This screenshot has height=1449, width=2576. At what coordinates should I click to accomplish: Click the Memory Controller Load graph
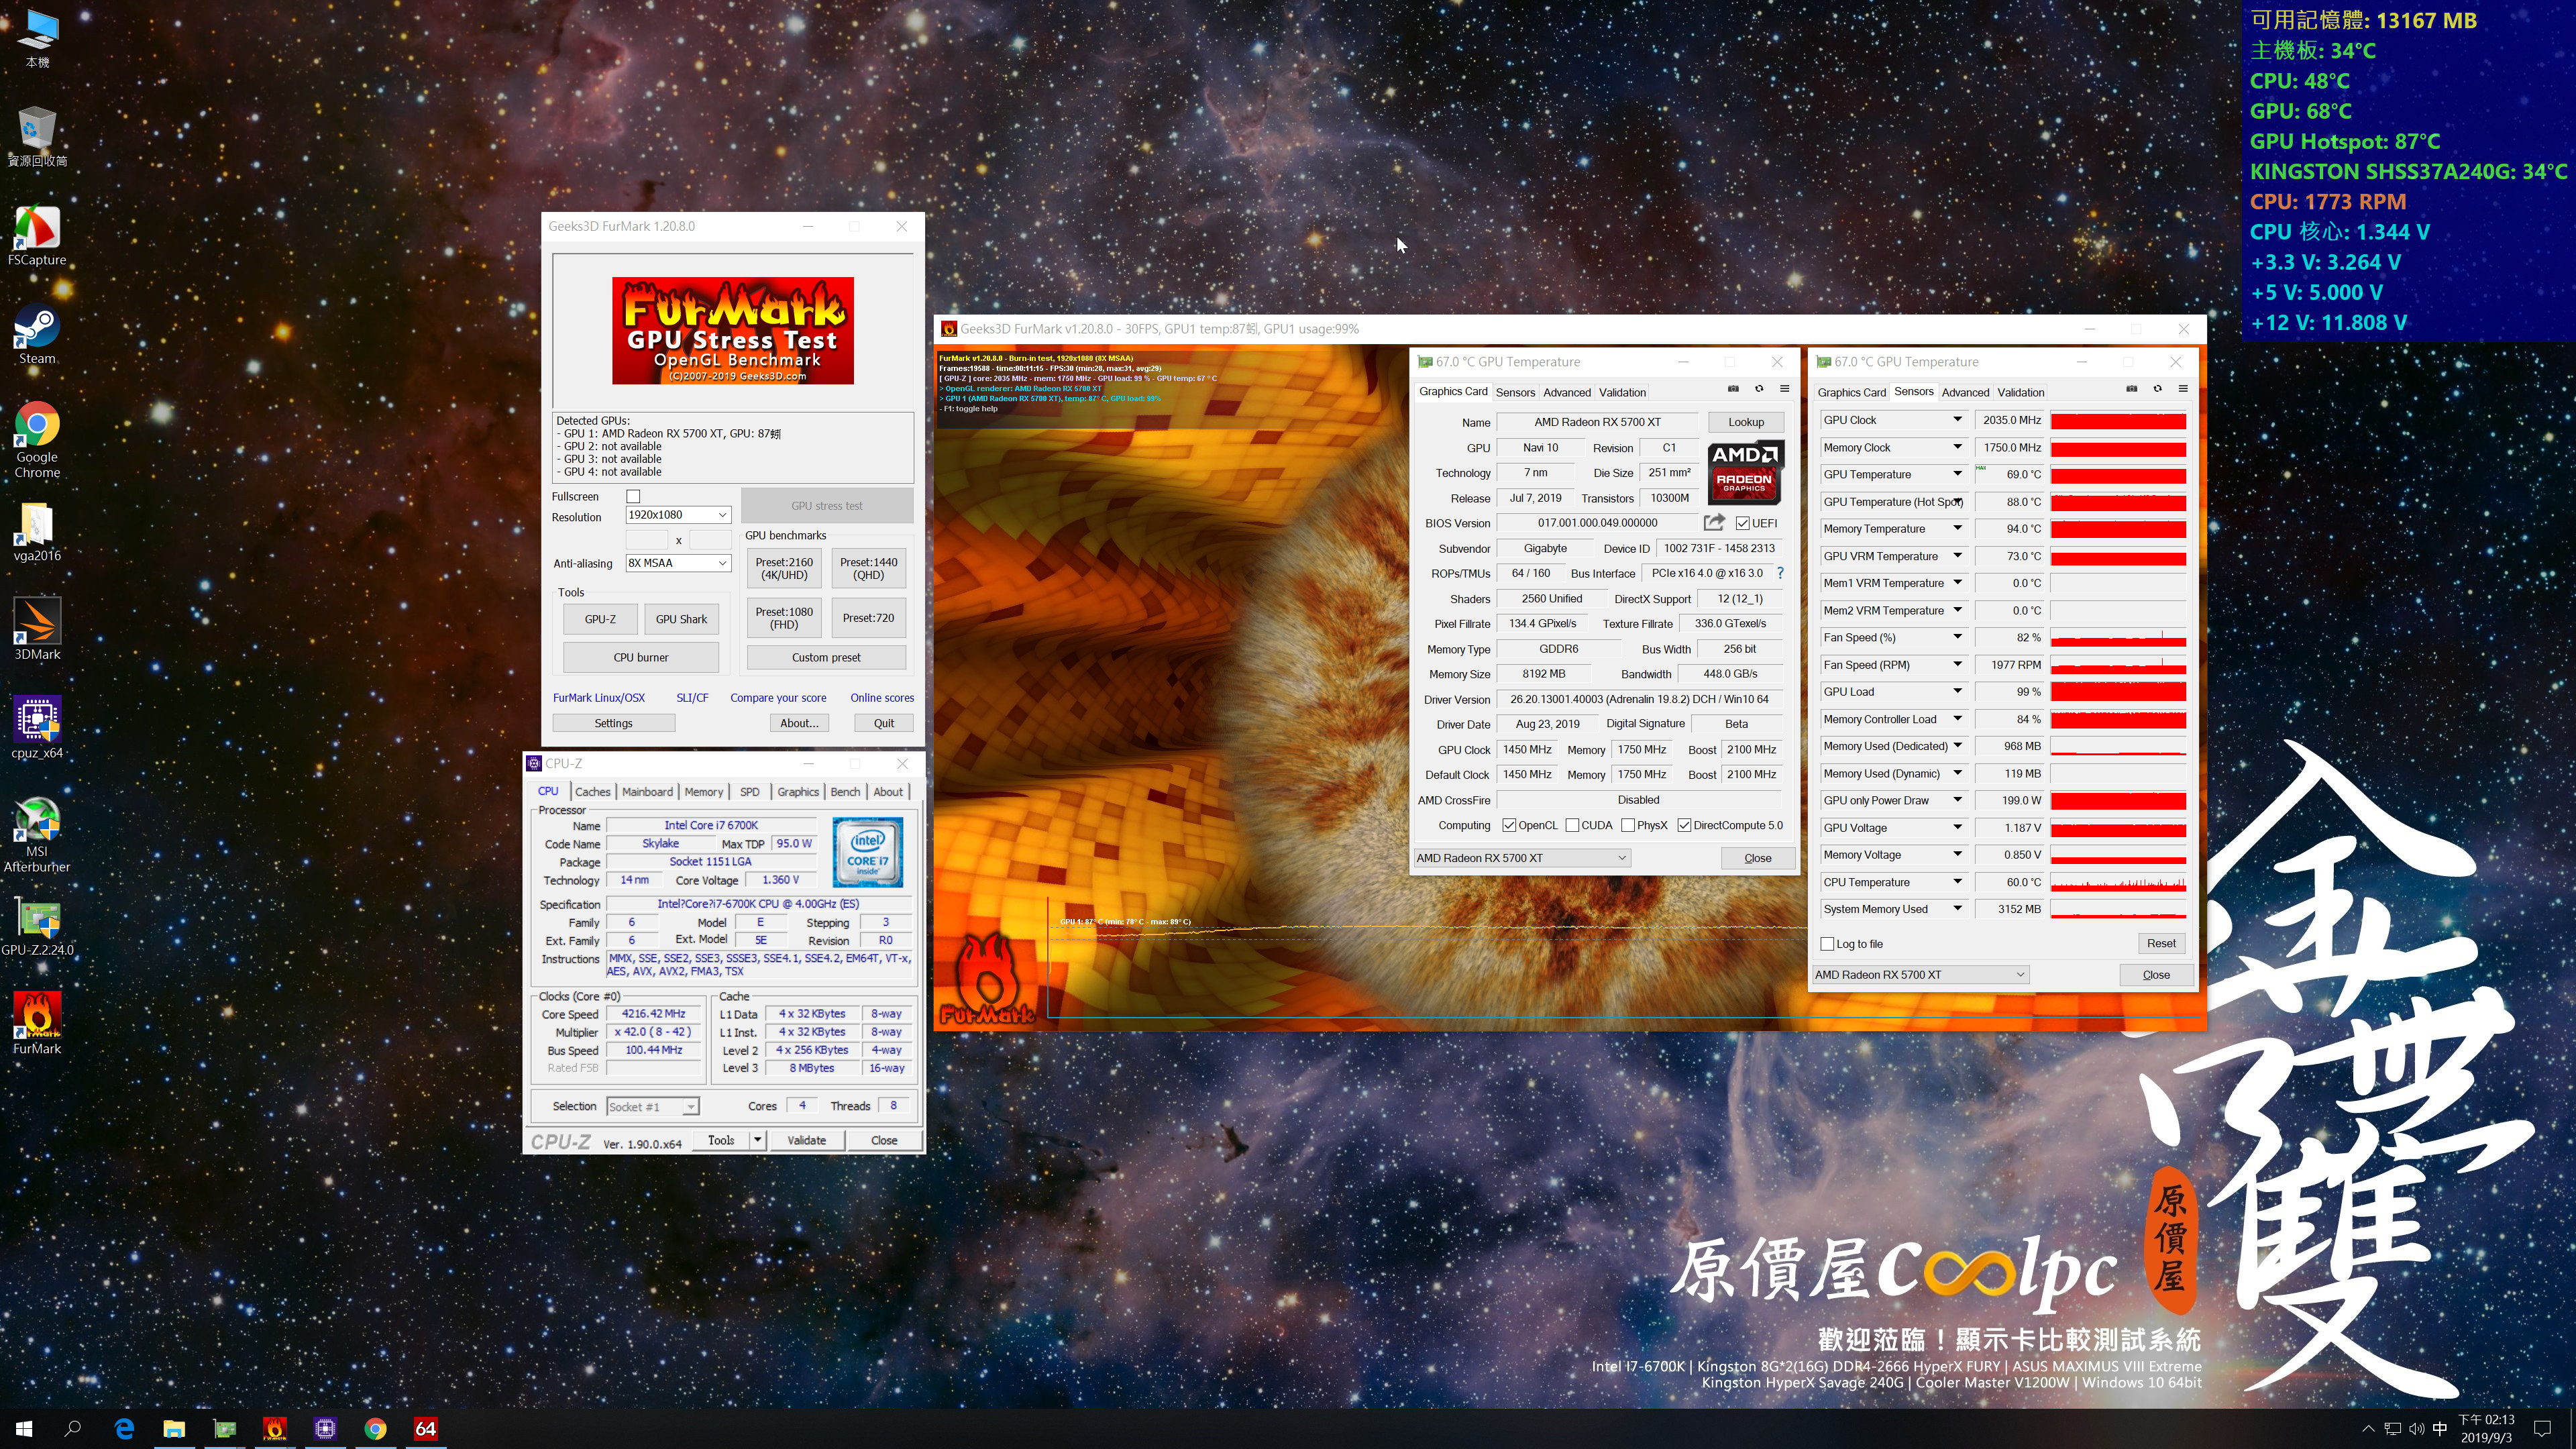[2118, 719]
